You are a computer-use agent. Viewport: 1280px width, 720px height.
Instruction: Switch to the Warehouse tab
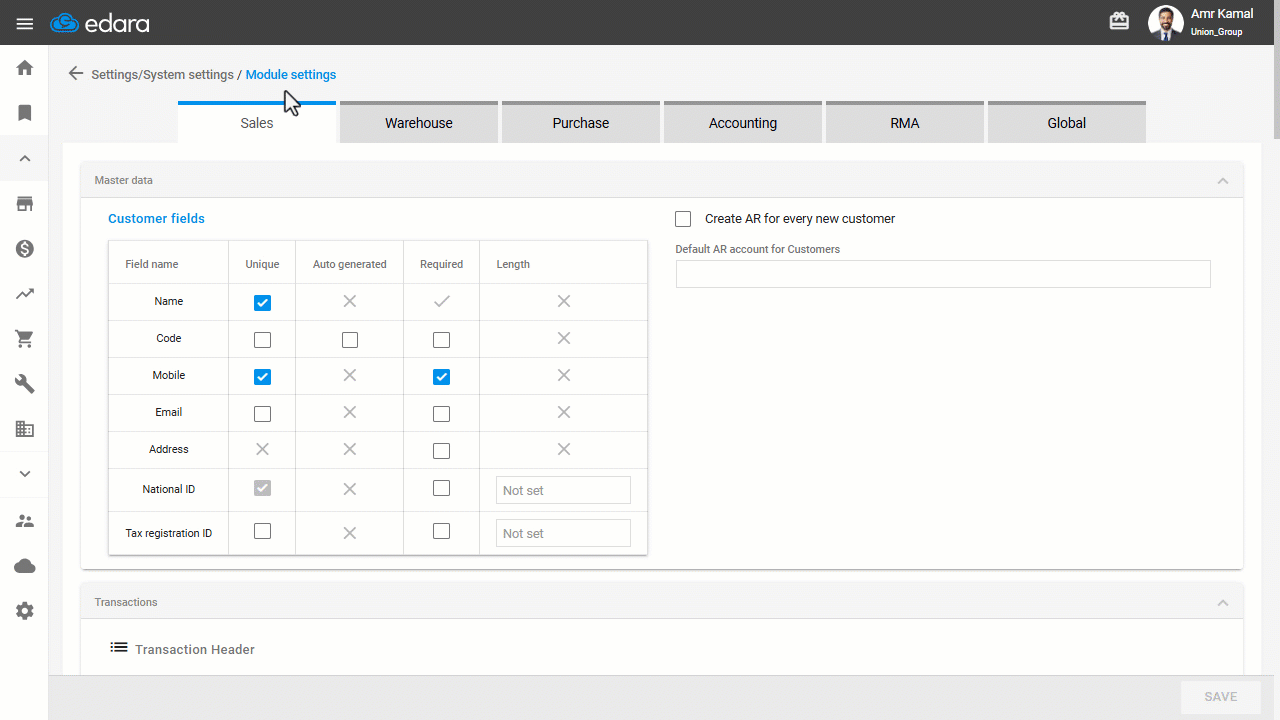tap(419, 122)
